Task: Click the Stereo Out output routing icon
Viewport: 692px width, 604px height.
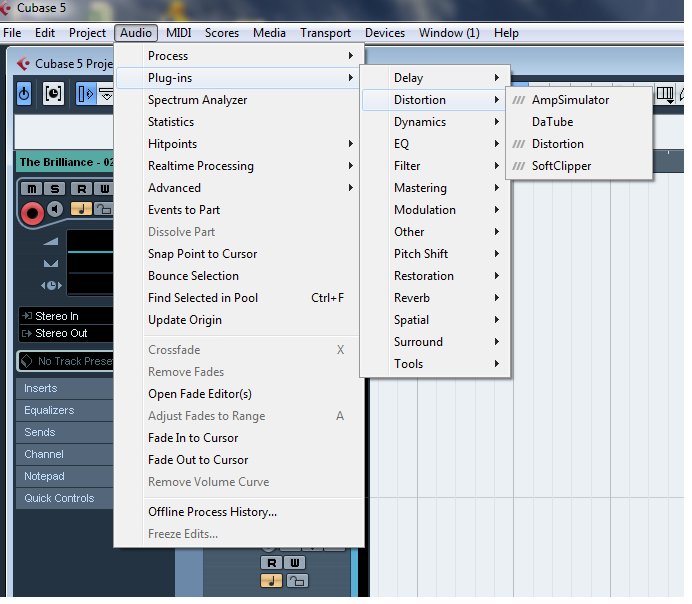Action: coord(27,333)
